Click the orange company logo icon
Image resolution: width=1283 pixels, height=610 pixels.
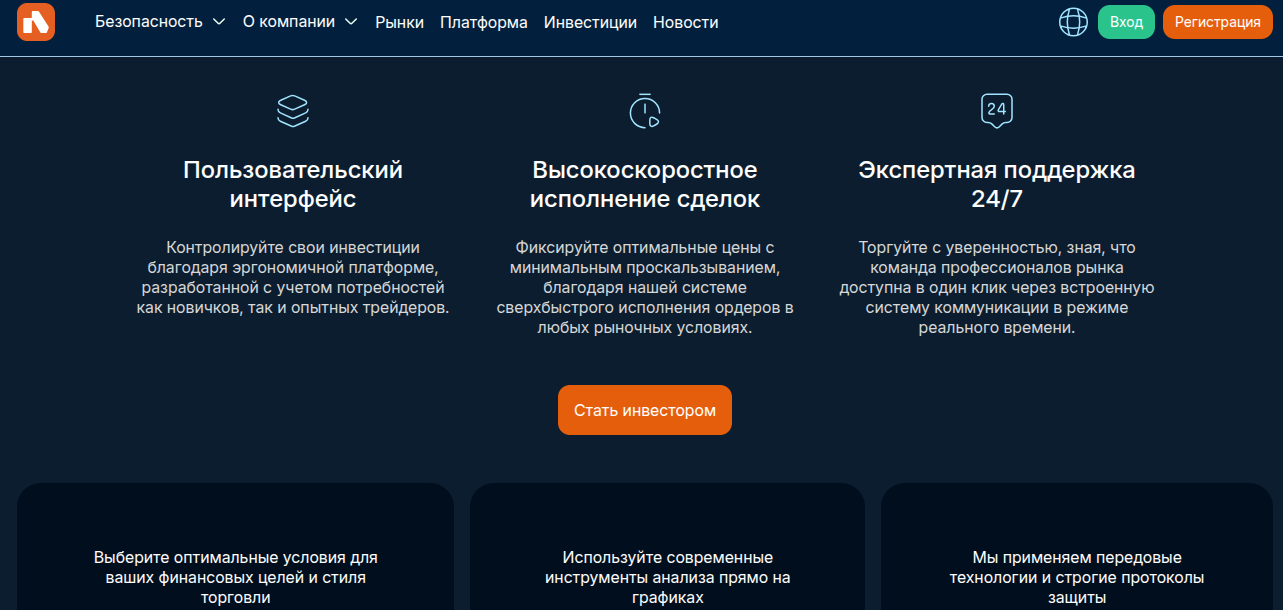tap(36, 22)
